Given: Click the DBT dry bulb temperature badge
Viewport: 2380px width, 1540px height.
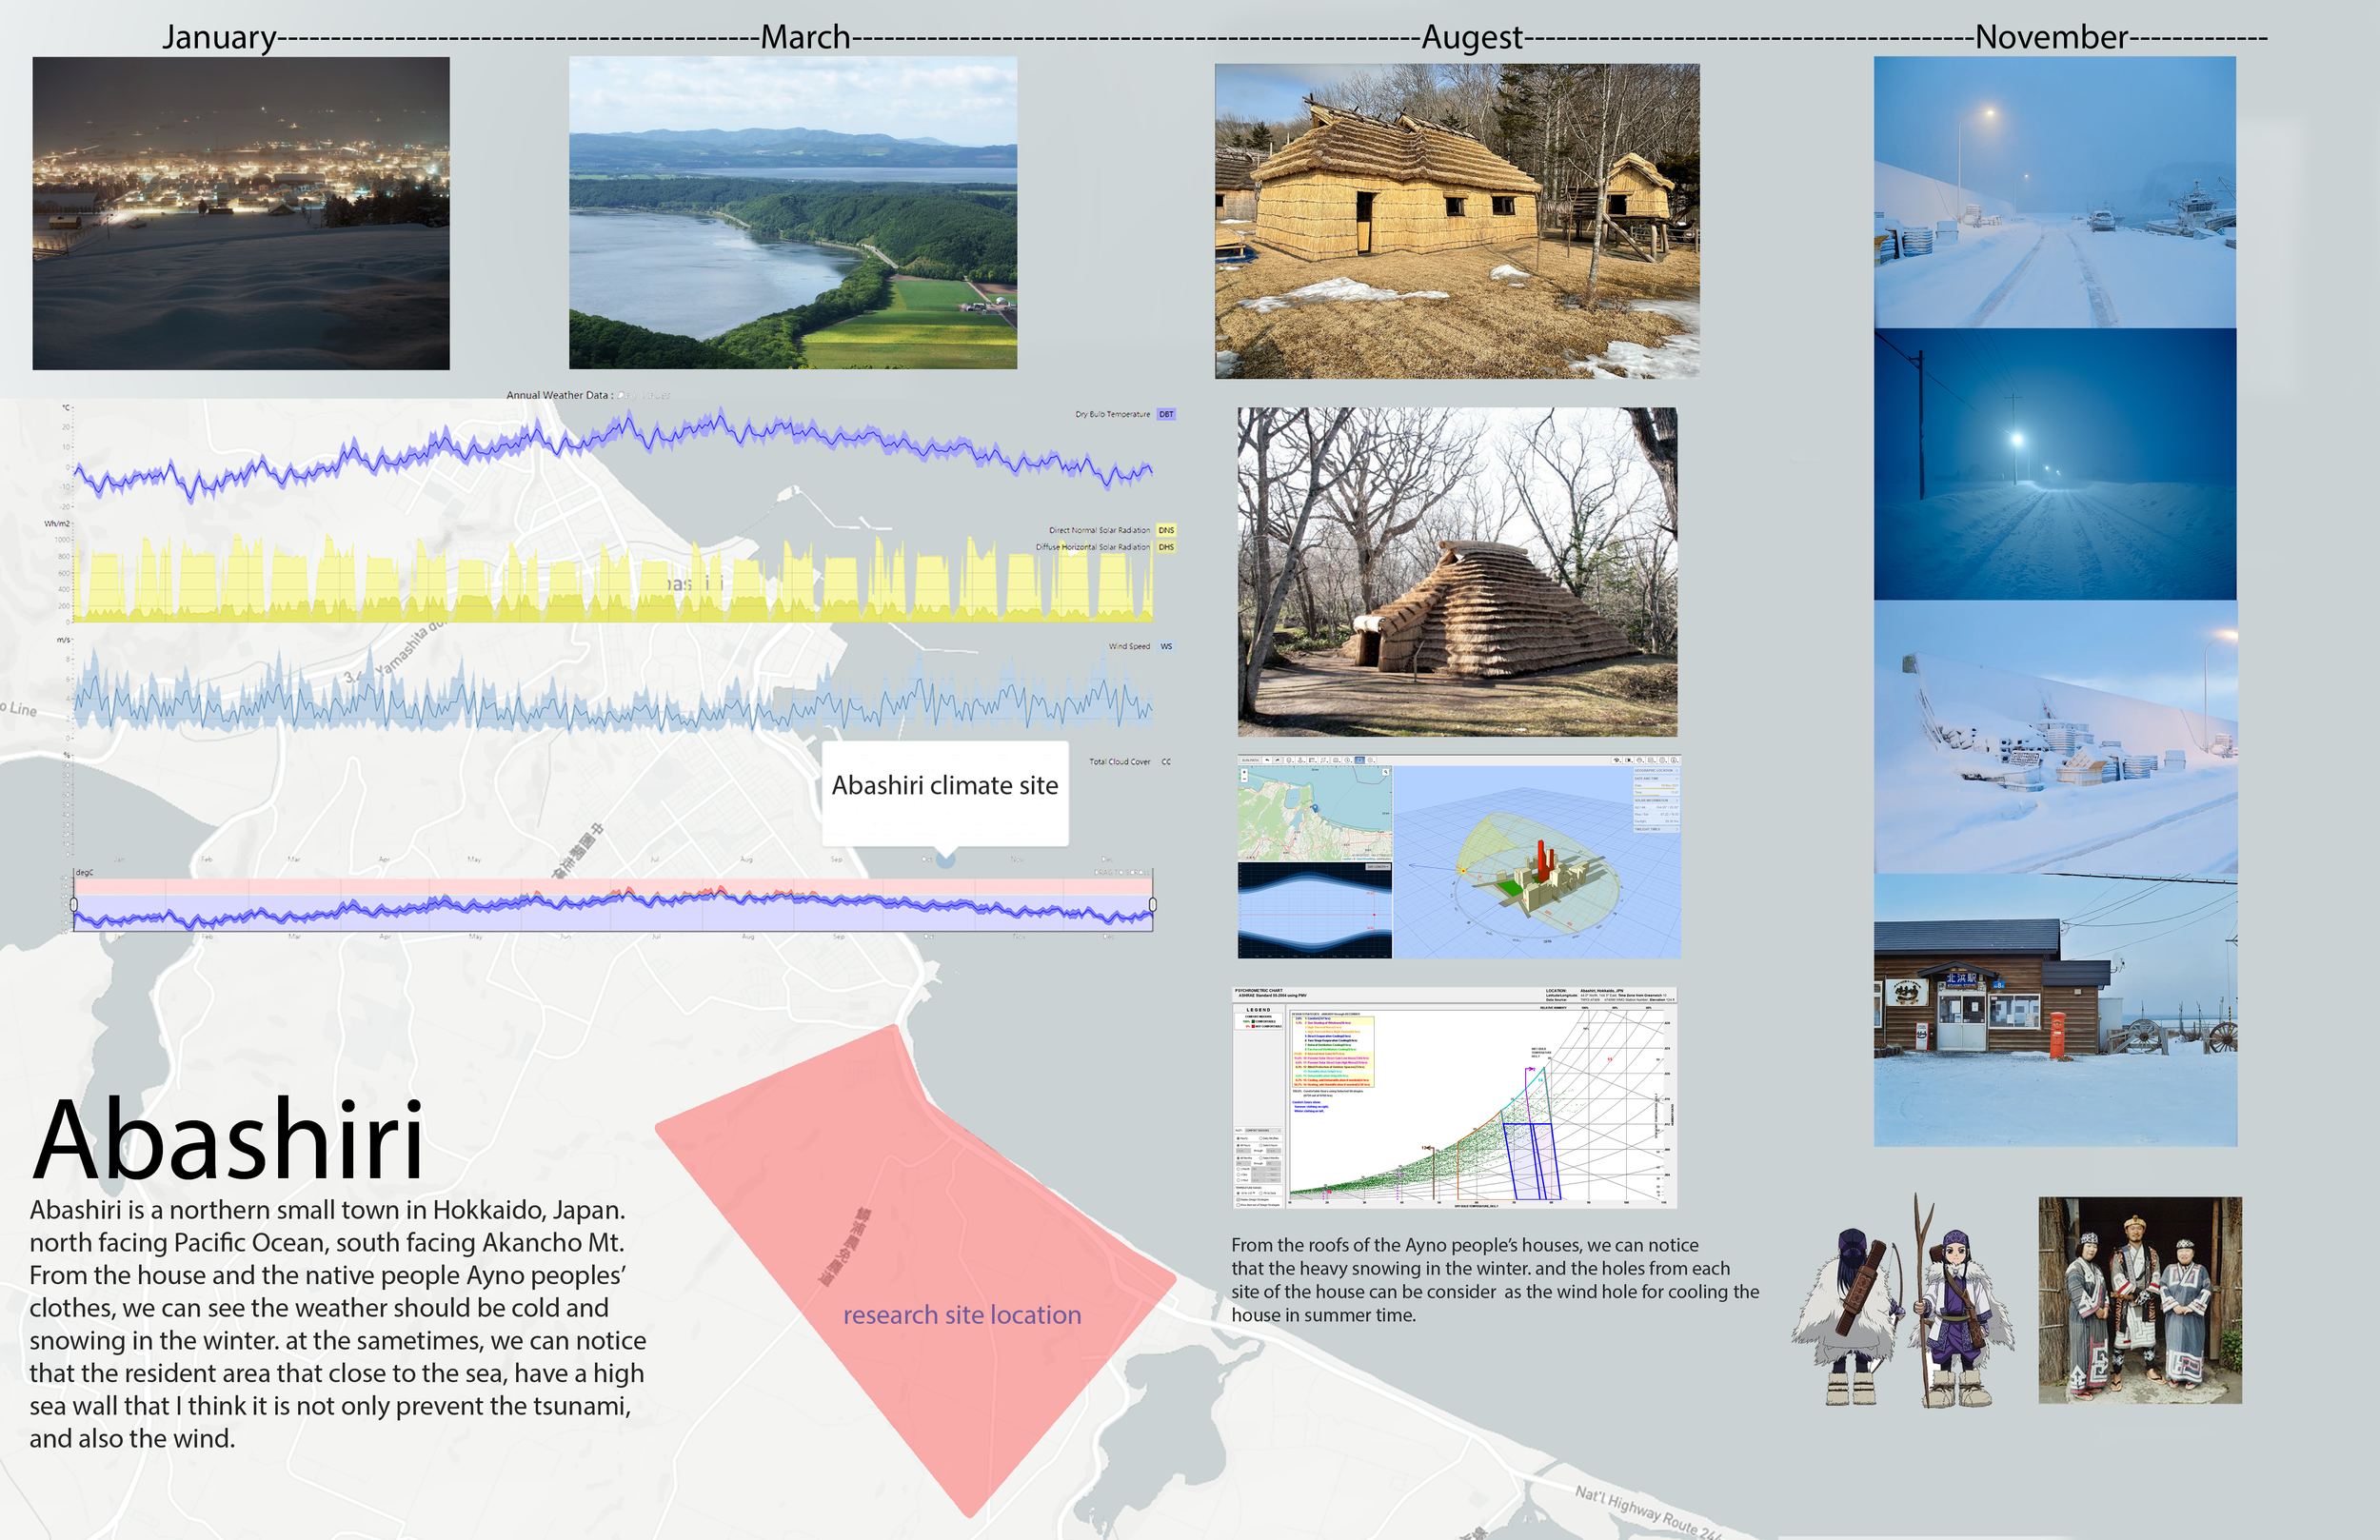Looking at the screenshot, I should [1166, 414].
